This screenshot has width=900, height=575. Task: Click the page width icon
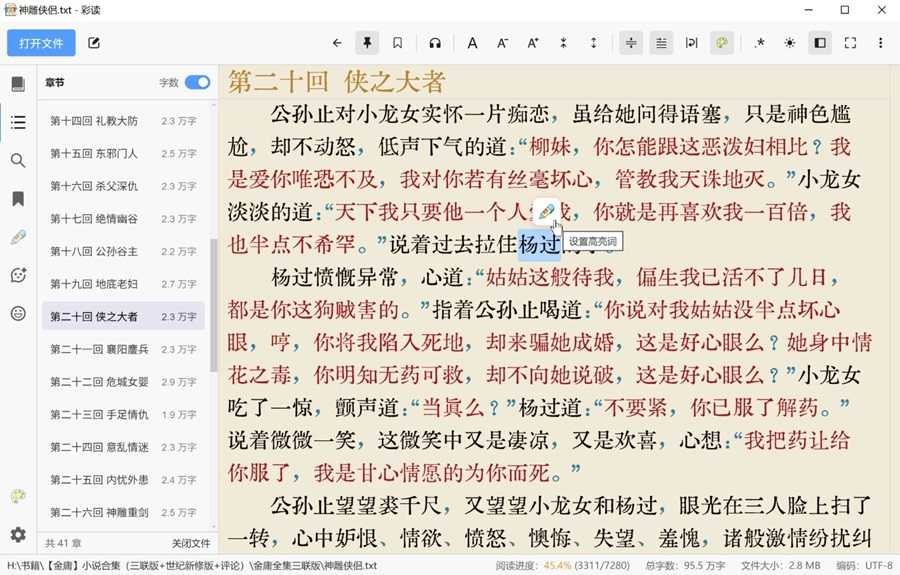692,43
